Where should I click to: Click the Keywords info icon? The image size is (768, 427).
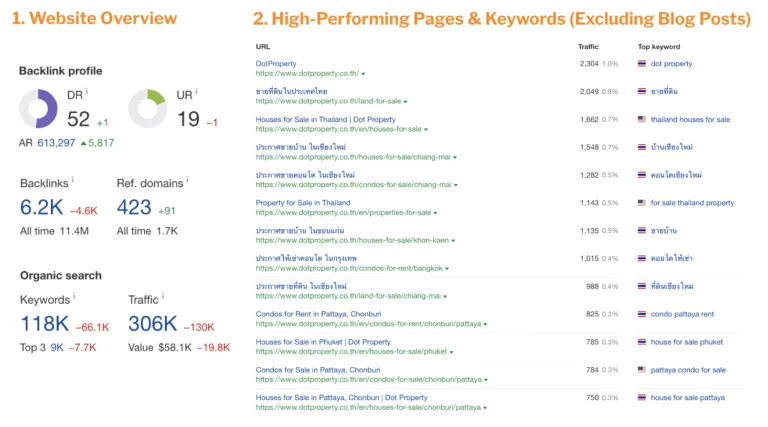(x=74, y=296)
